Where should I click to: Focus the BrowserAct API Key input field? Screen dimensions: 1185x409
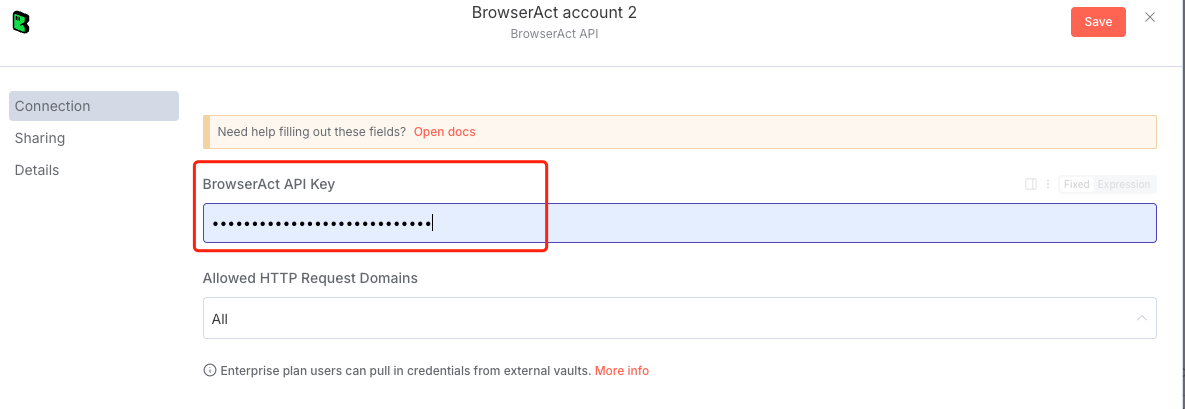(679, 223)
